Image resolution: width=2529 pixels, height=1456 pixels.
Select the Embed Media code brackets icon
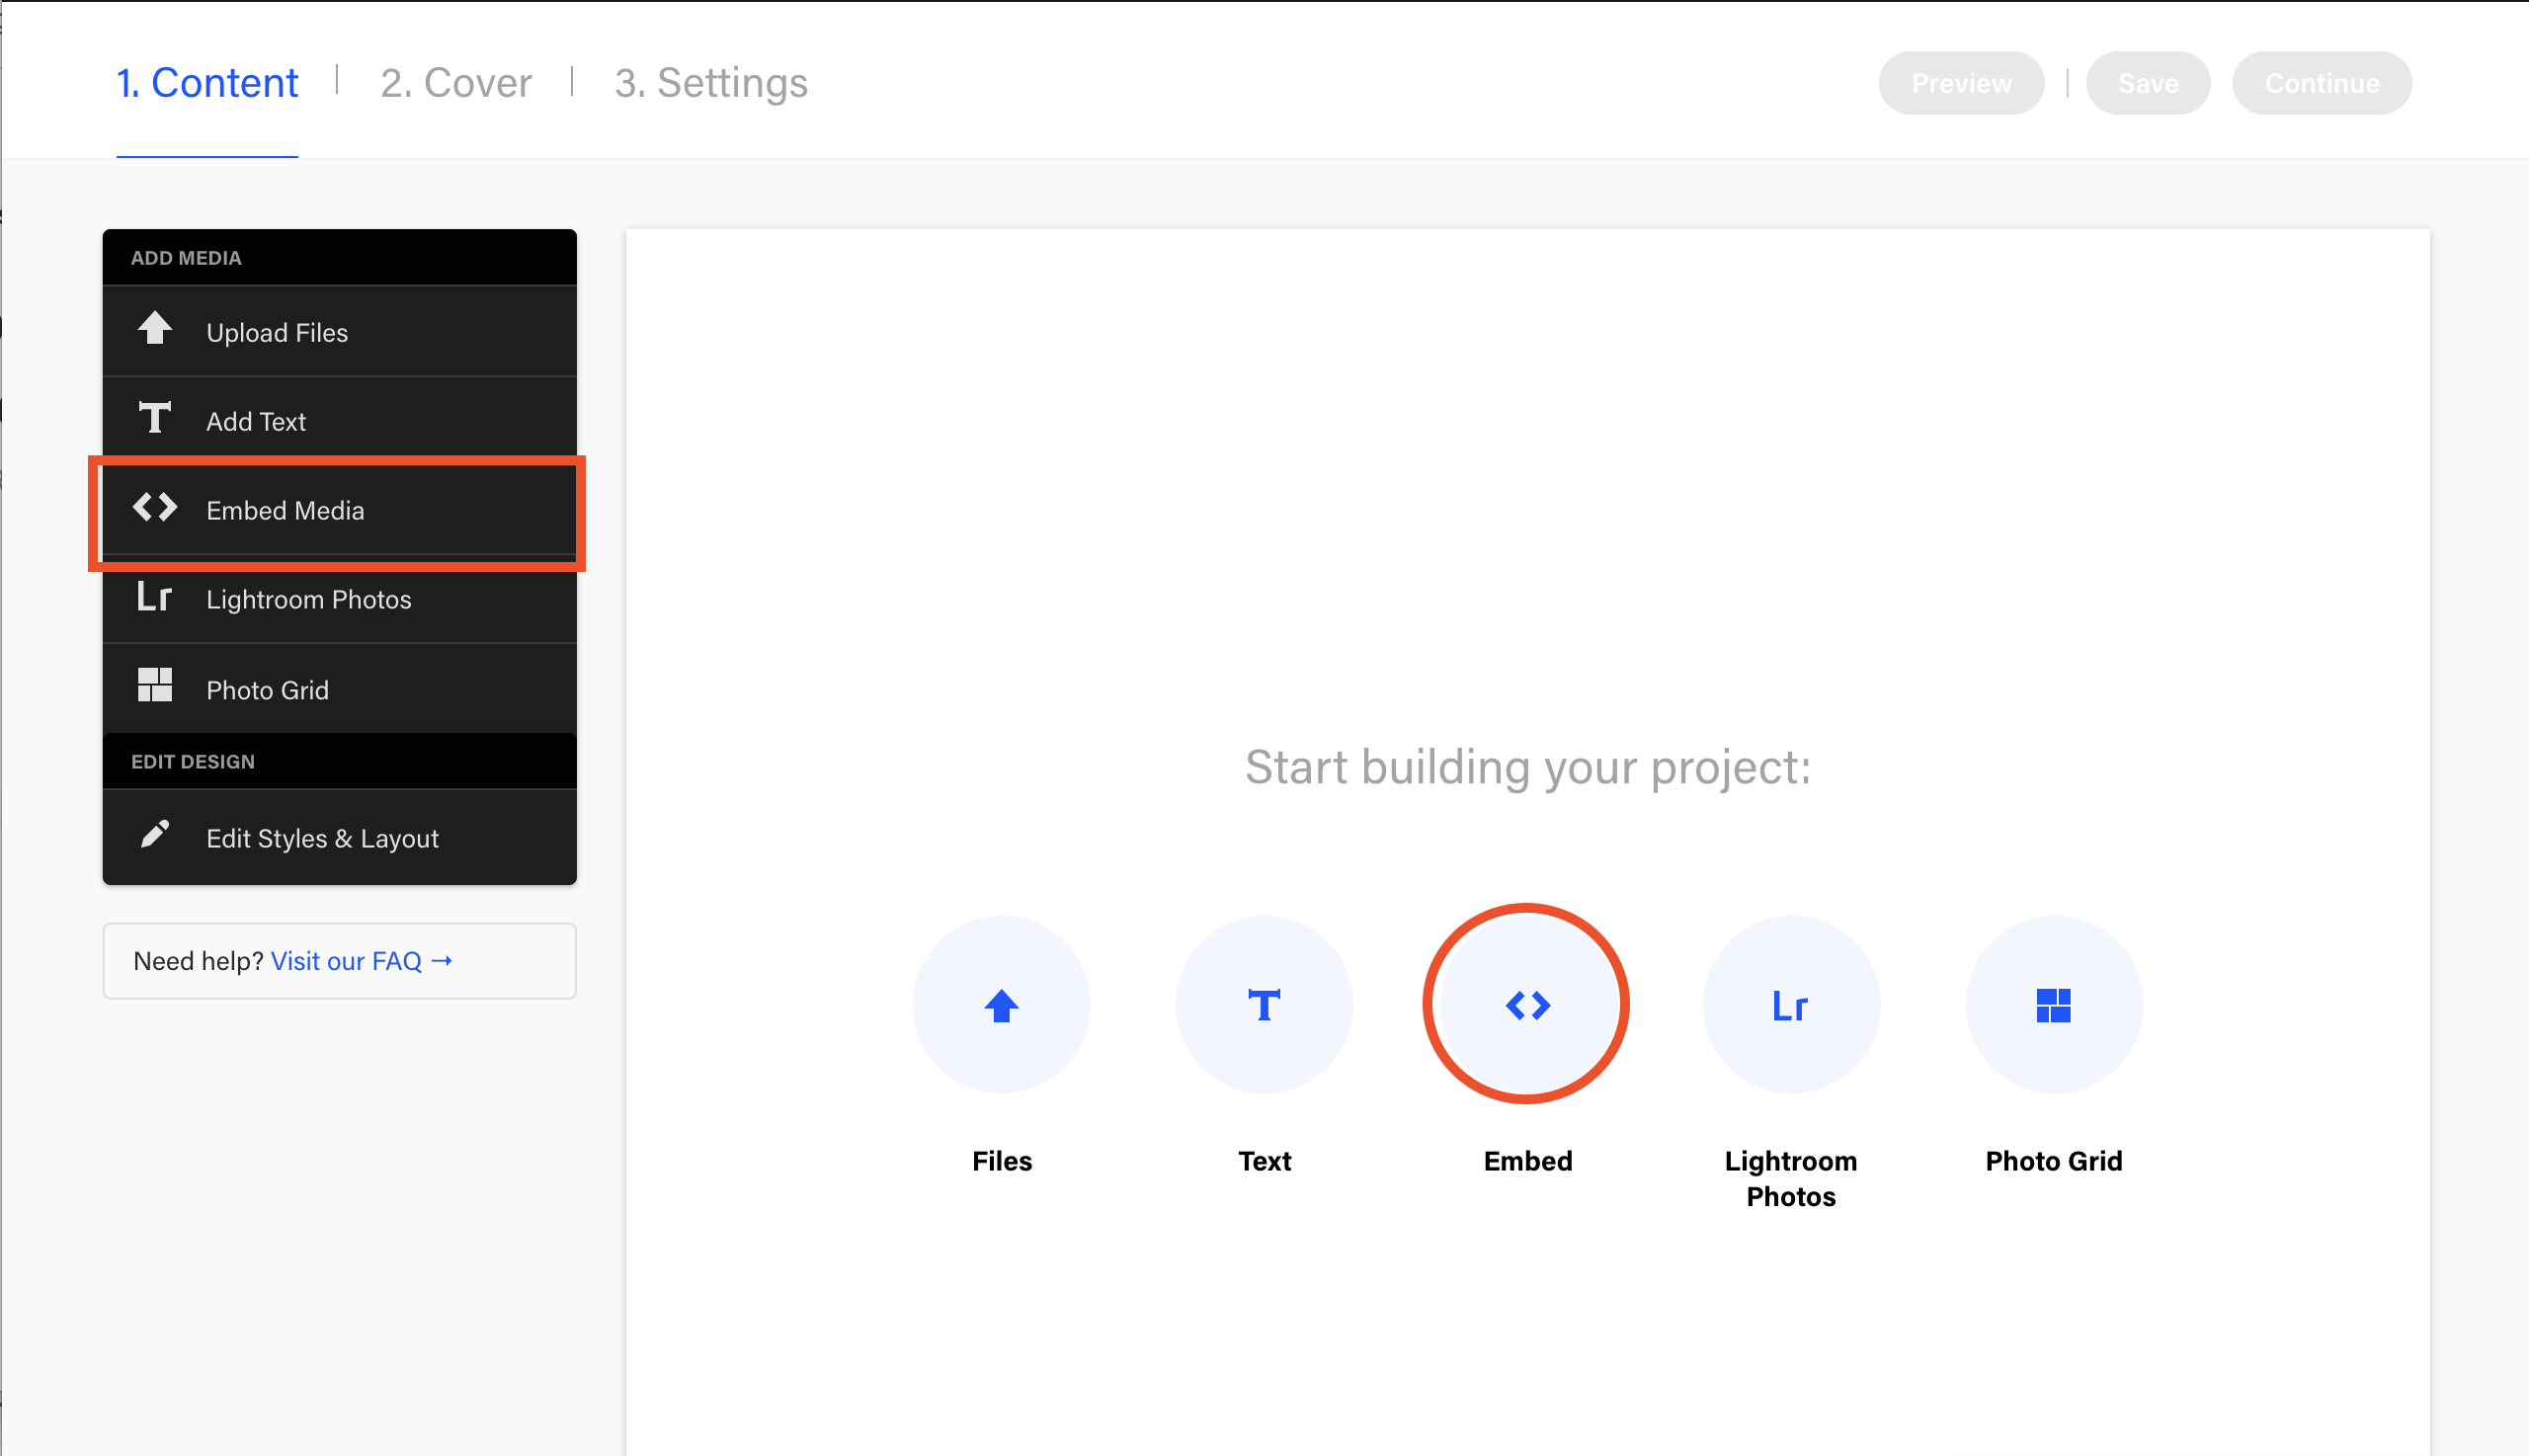point(156,508)
